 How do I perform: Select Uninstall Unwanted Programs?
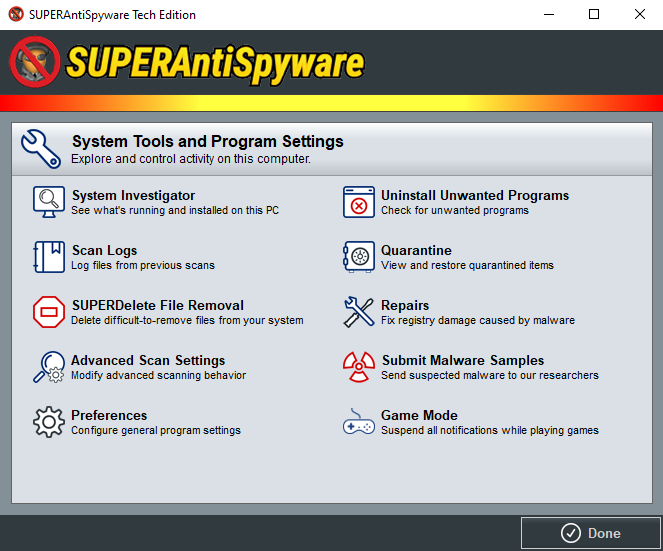(475, 195)
